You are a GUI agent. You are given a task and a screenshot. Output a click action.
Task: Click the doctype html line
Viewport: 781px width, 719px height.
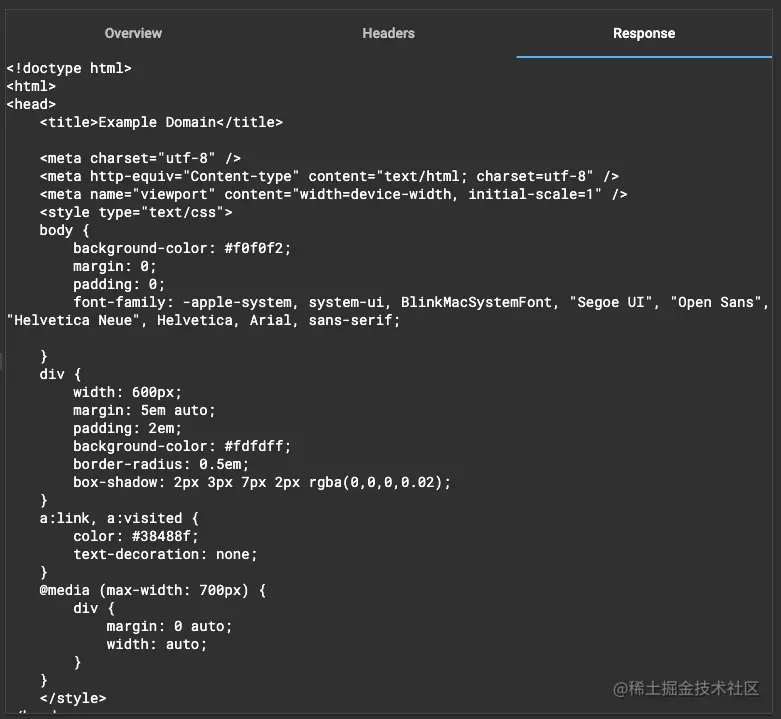(x=69, y=68)
